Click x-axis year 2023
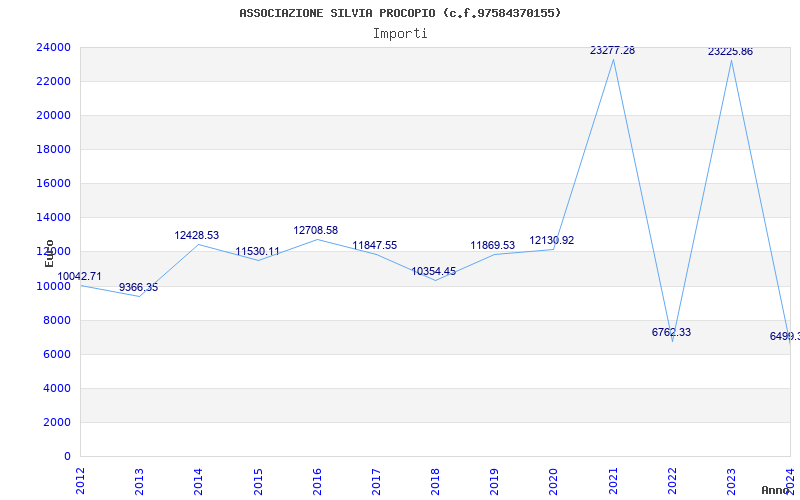Screen dimensions: 800x500 click(731, 481)
